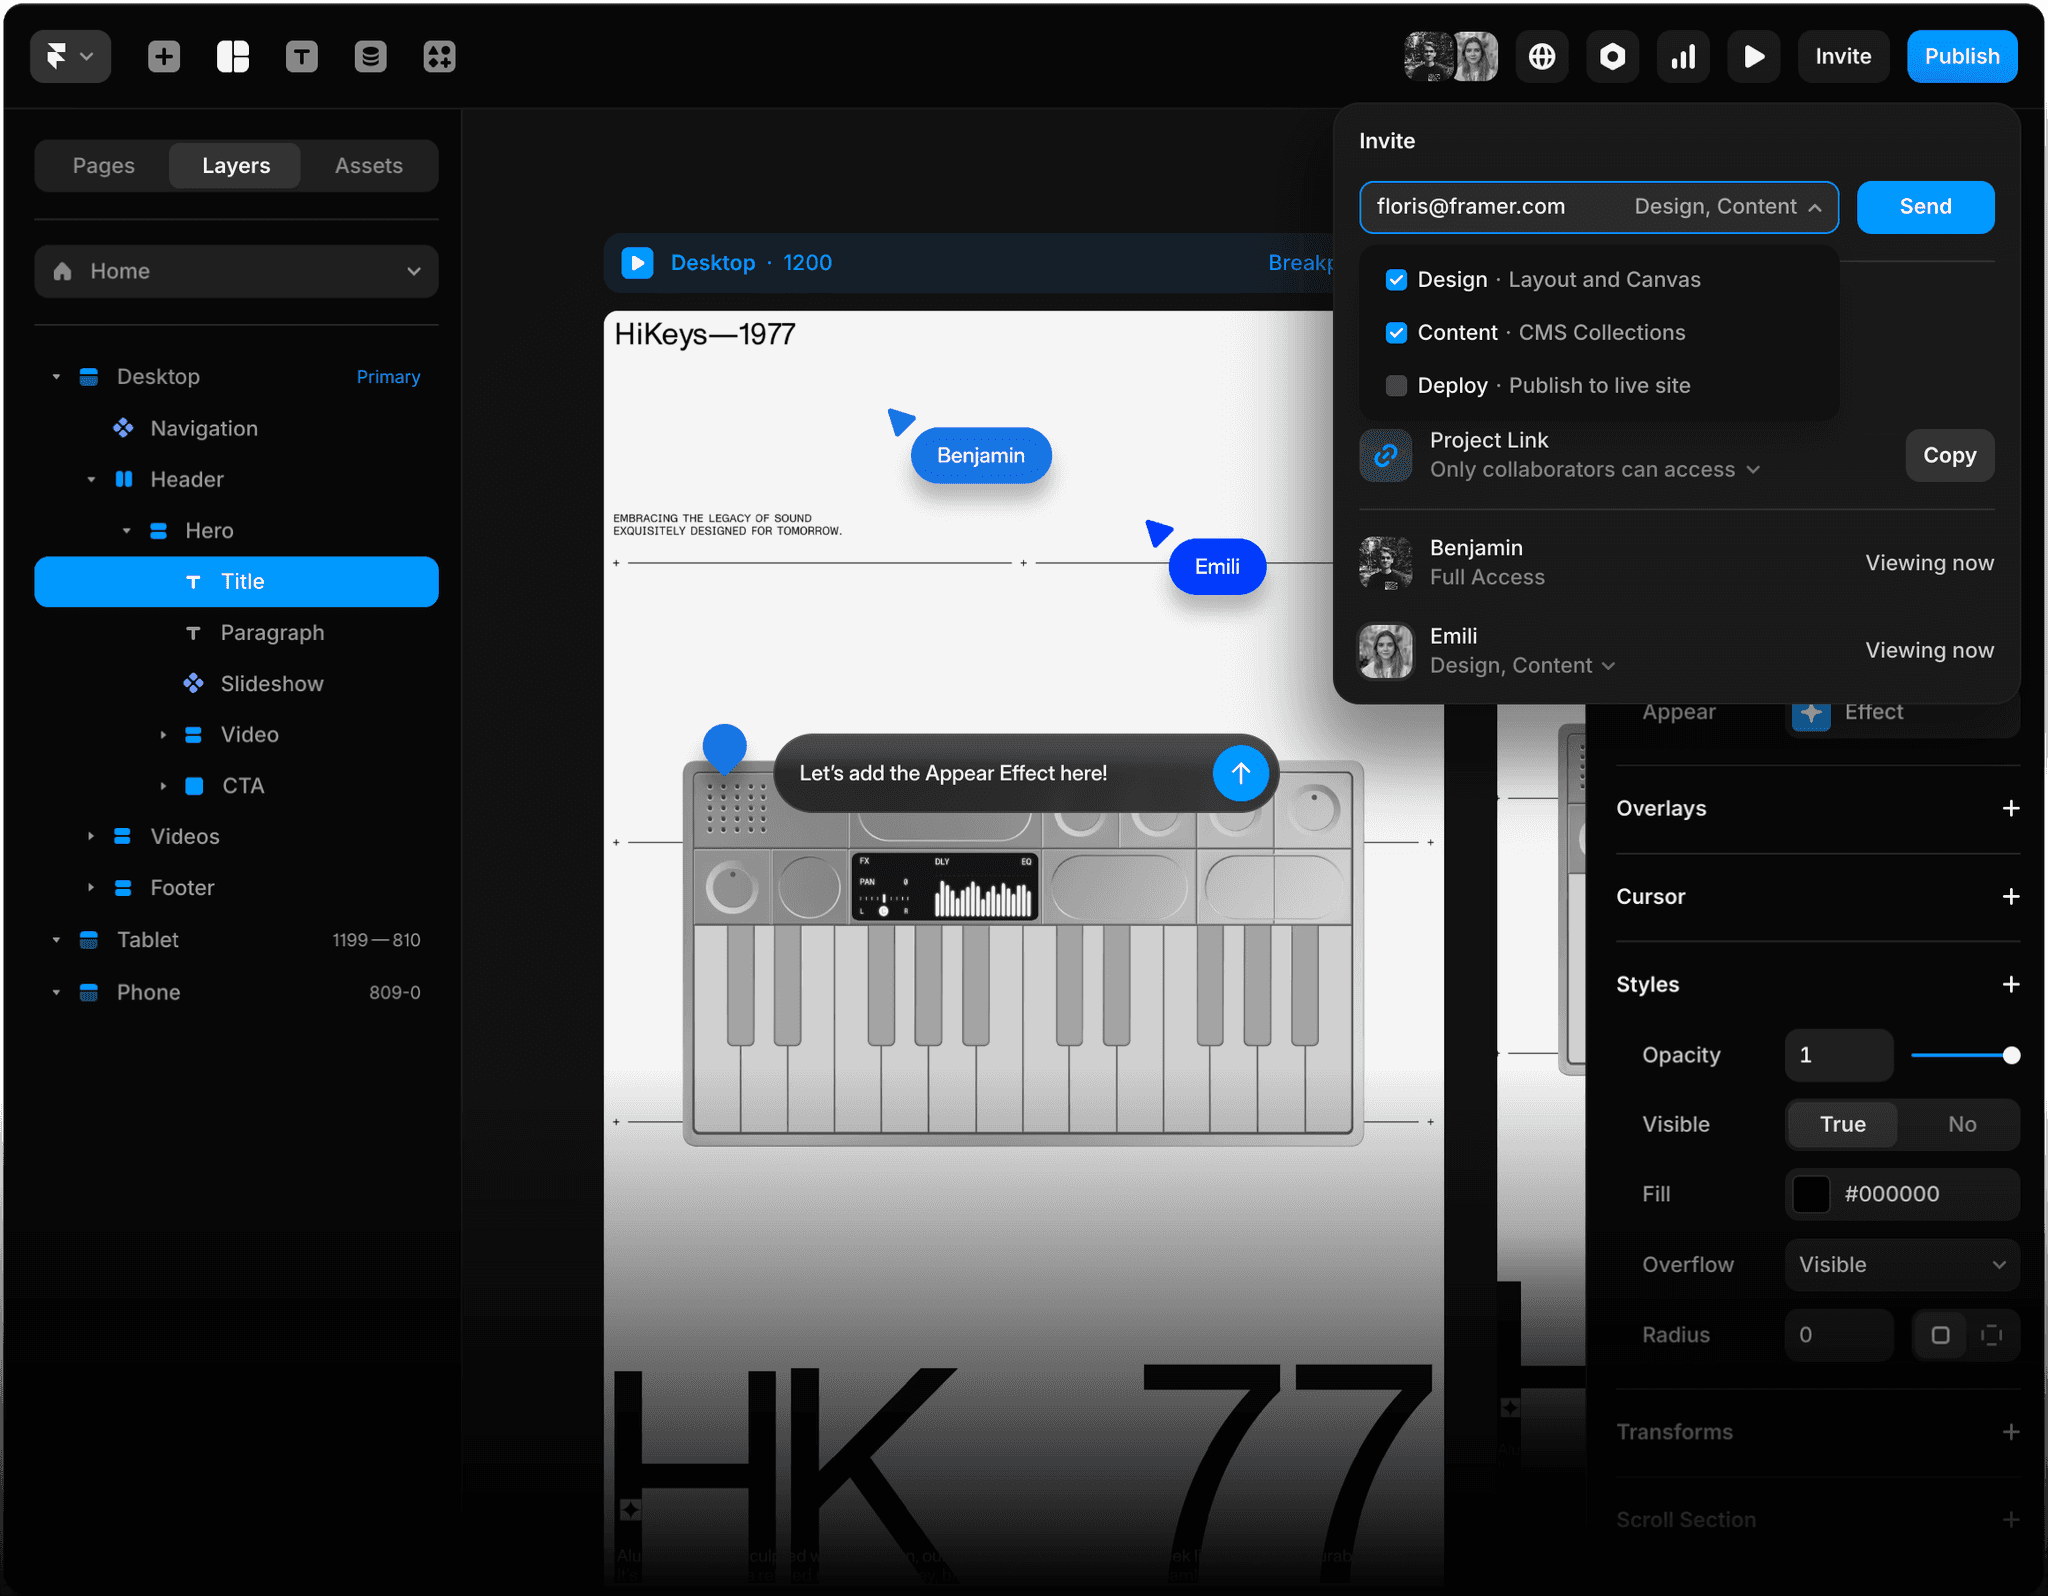The width and height of the screenshot is (2048, 1596).
Task: Click the globe localization icon
Action: click(x=1542, y=57)
